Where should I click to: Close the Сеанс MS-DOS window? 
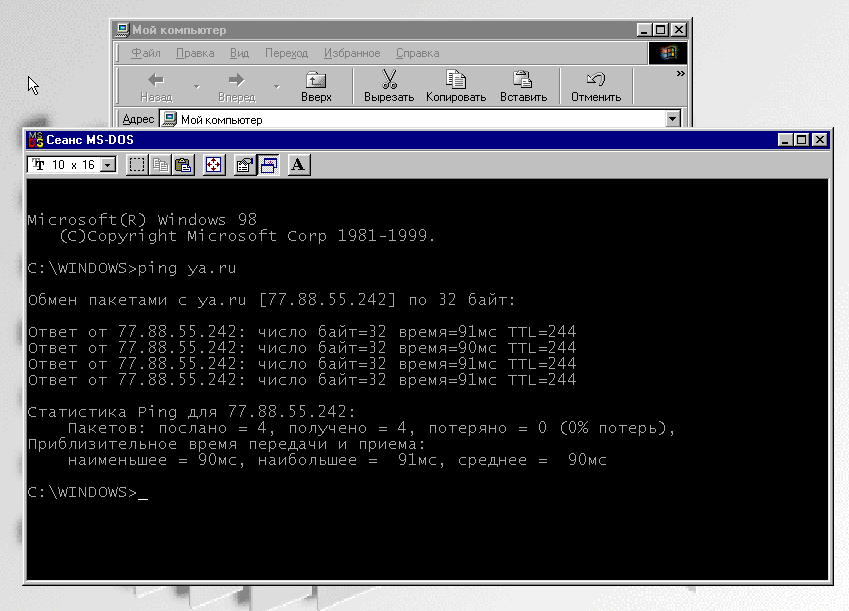point(820,140)
